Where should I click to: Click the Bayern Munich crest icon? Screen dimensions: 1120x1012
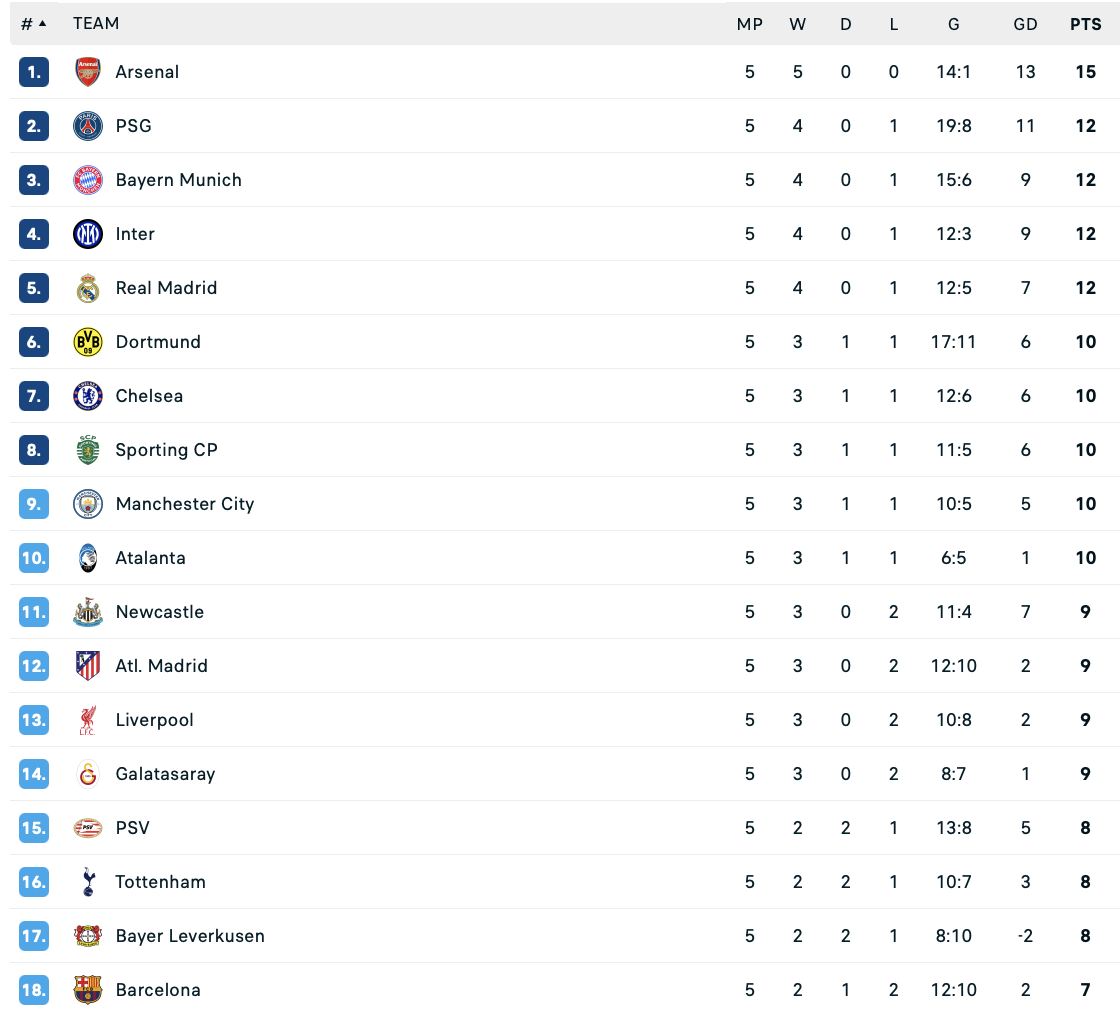[x=88, y=180]
